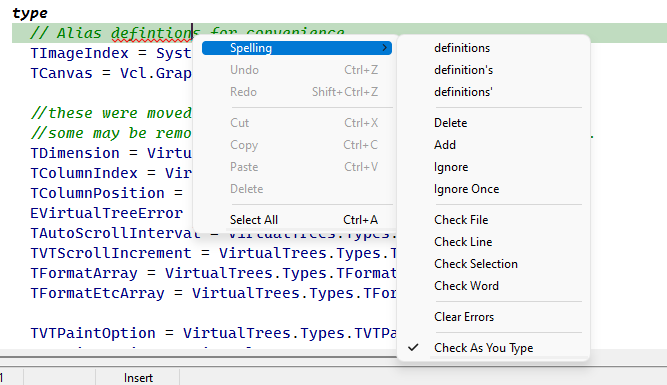Click the 'type' keyword in the editor
667x385 pixels.
[30, 13]
